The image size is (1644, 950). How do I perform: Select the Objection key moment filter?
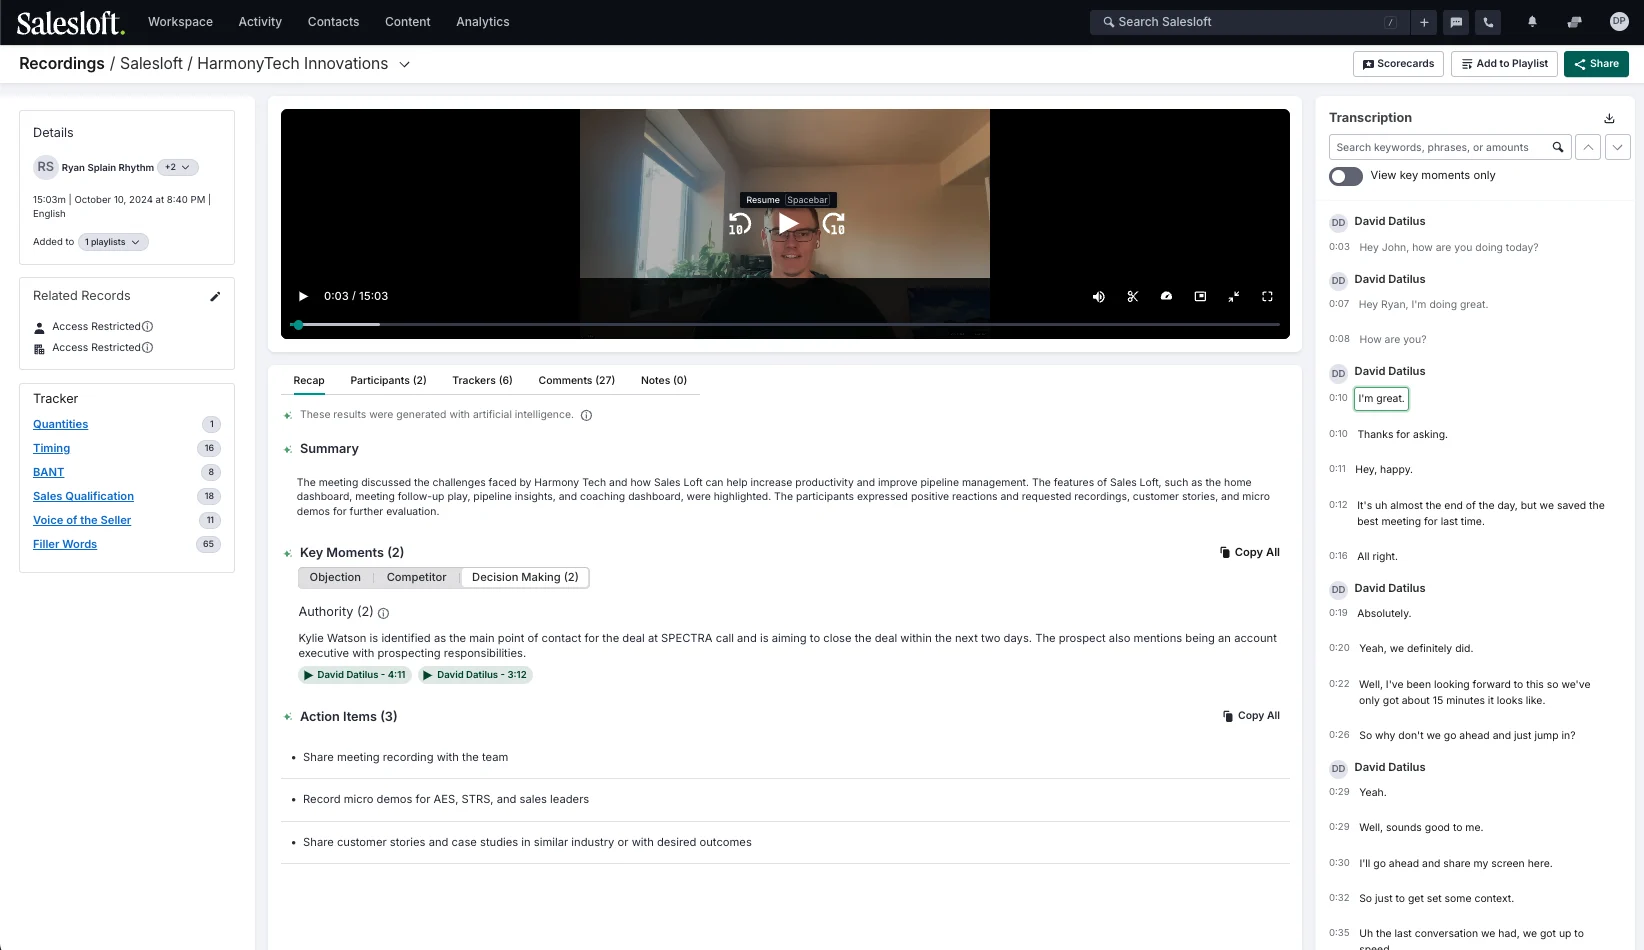point(335,577)
